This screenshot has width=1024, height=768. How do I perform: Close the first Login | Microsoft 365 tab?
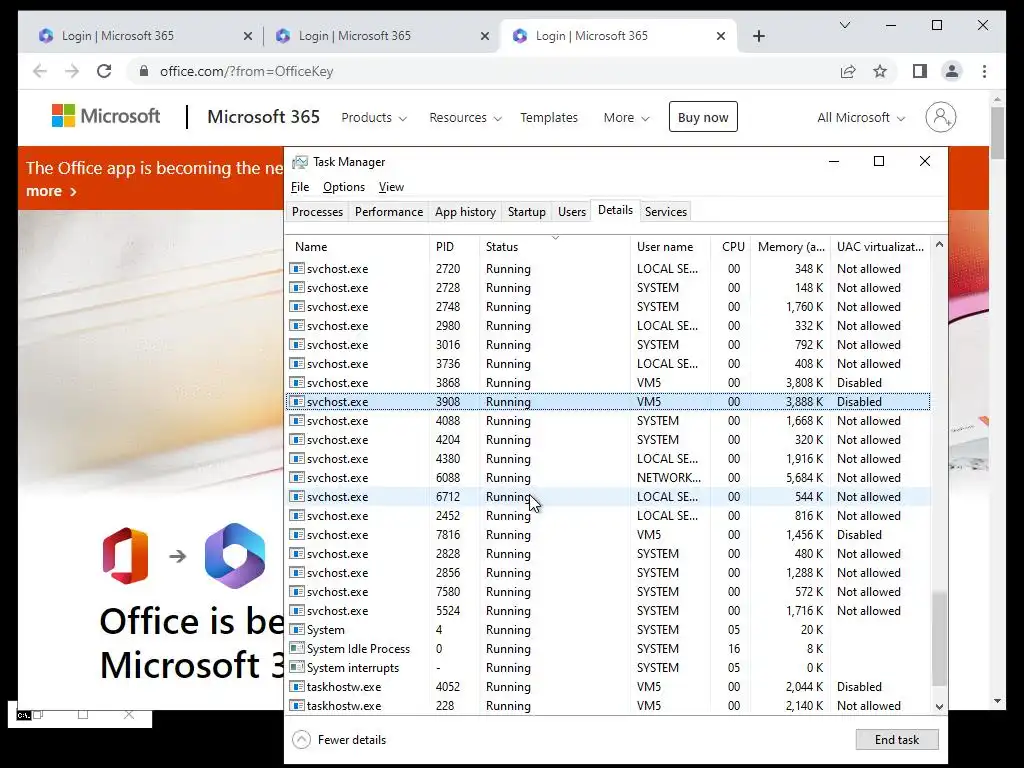point(248,36)
